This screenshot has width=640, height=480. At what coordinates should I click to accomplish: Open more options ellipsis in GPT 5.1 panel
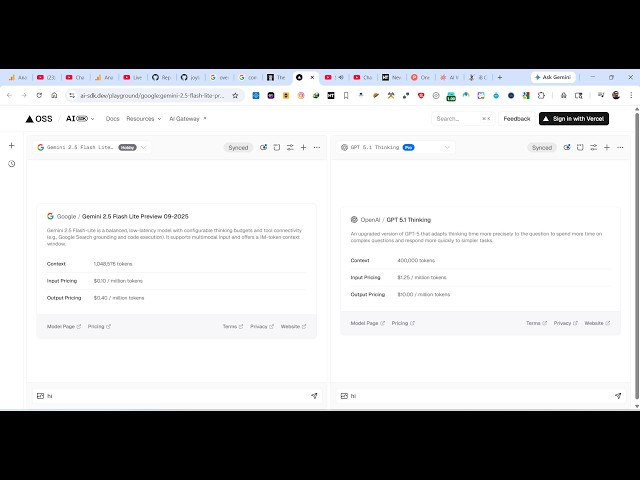[620, 147]
